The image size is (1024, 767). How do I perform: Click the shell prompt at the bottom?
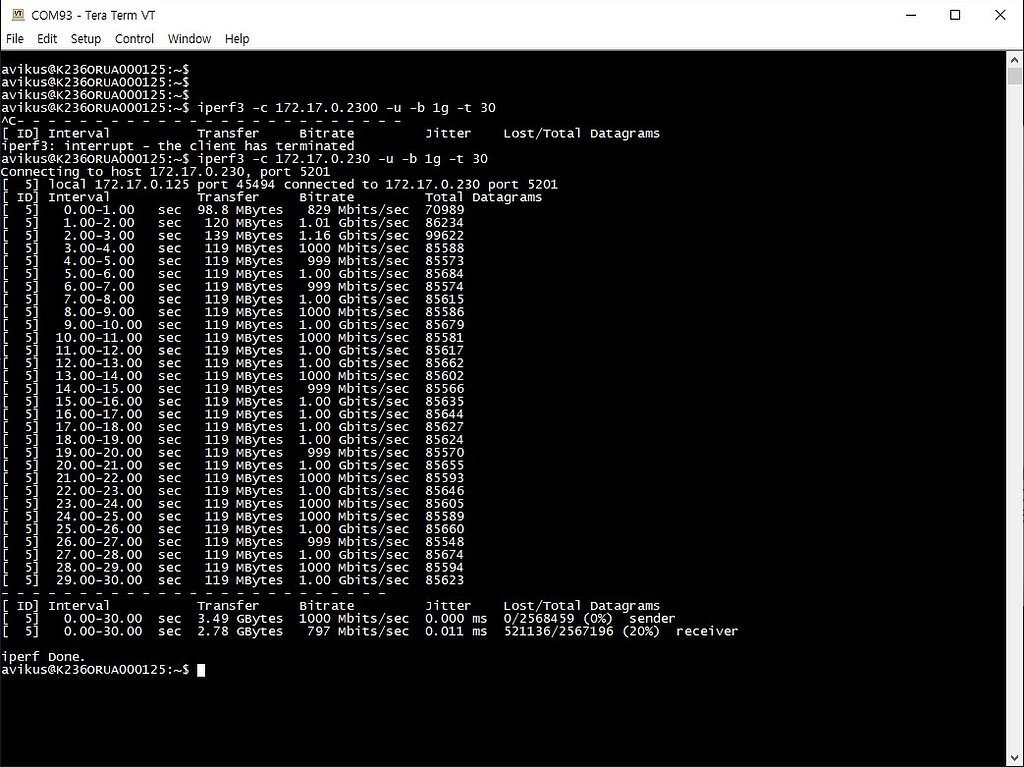pos(95,669)
